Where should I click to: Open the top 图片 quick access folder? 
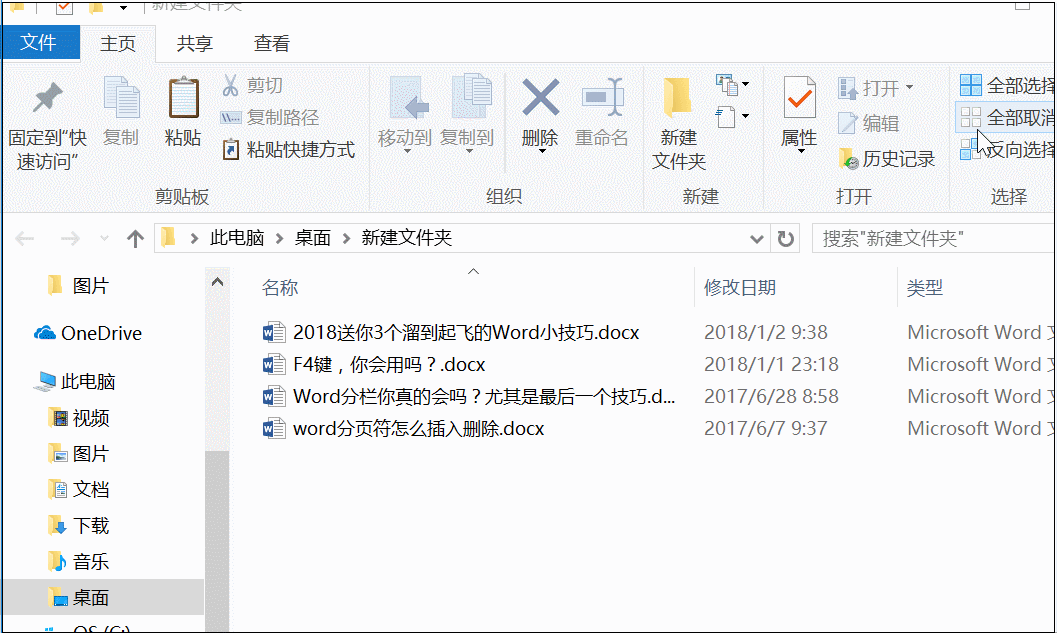coord(79,286)
